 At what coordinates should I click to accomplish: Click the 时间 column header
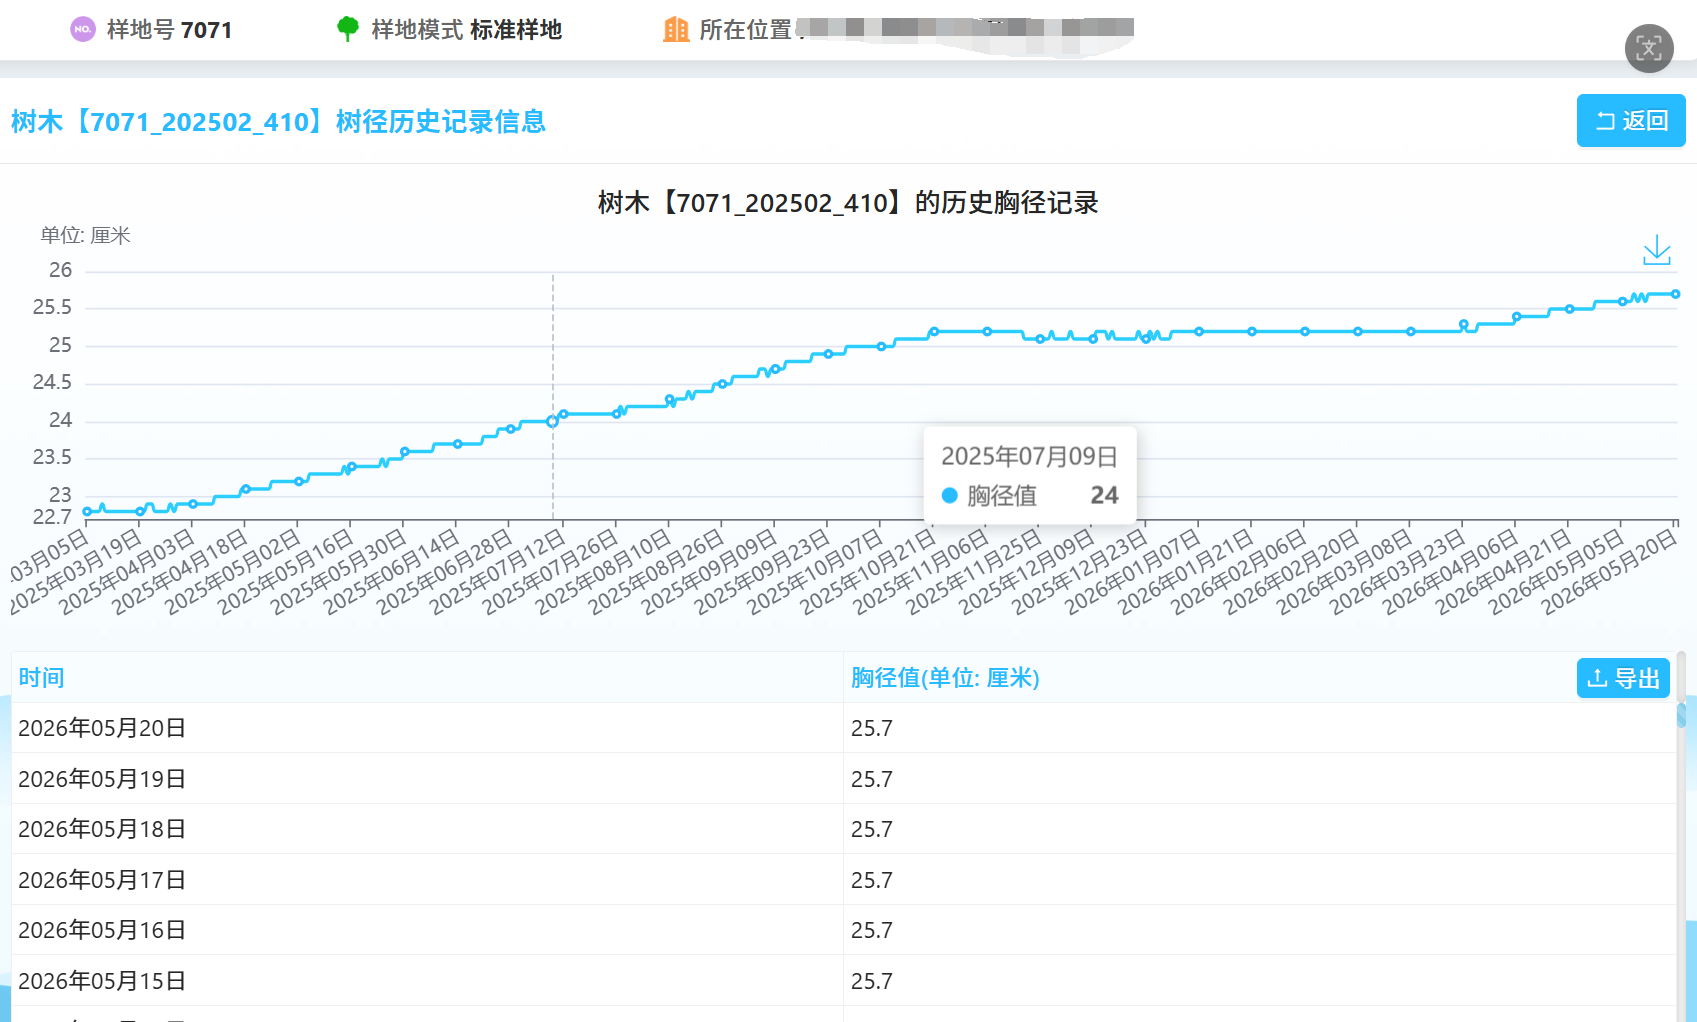(x=42, y=678)
